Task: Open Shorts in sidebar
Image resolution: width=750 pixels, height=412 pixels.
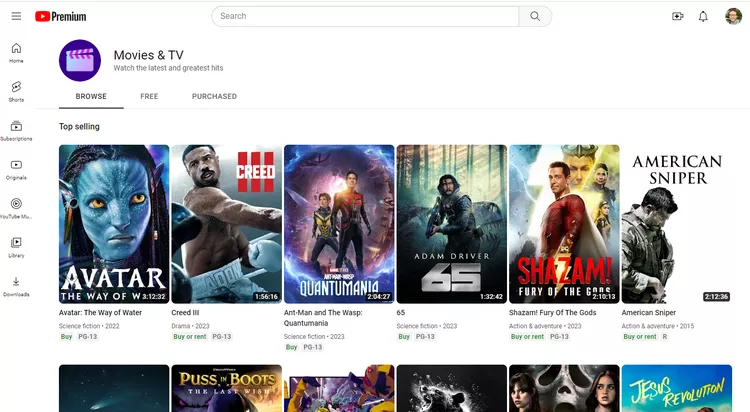Action: (16, 91)
